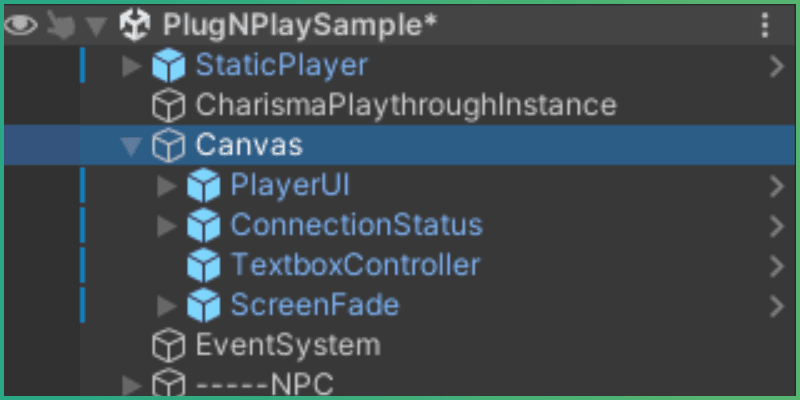Toggle scene visibility eye icon in header
Screen dimensions: 800x400
[21, 26]
